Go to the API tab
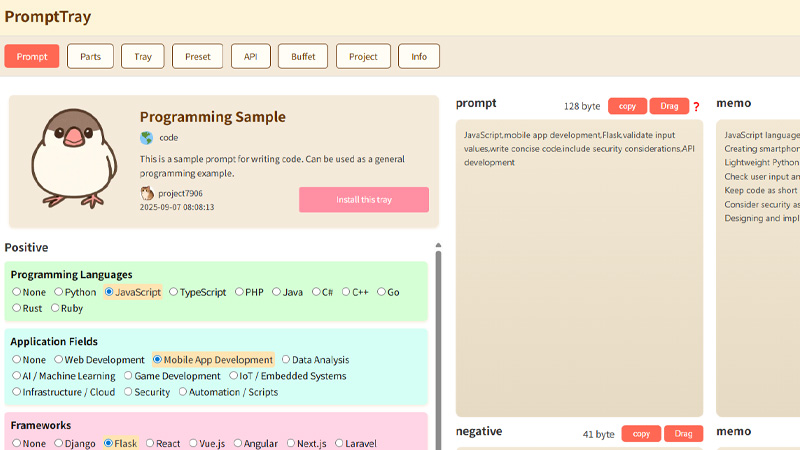The width and height of the screenshot is (800, 450). click(250, 57)
